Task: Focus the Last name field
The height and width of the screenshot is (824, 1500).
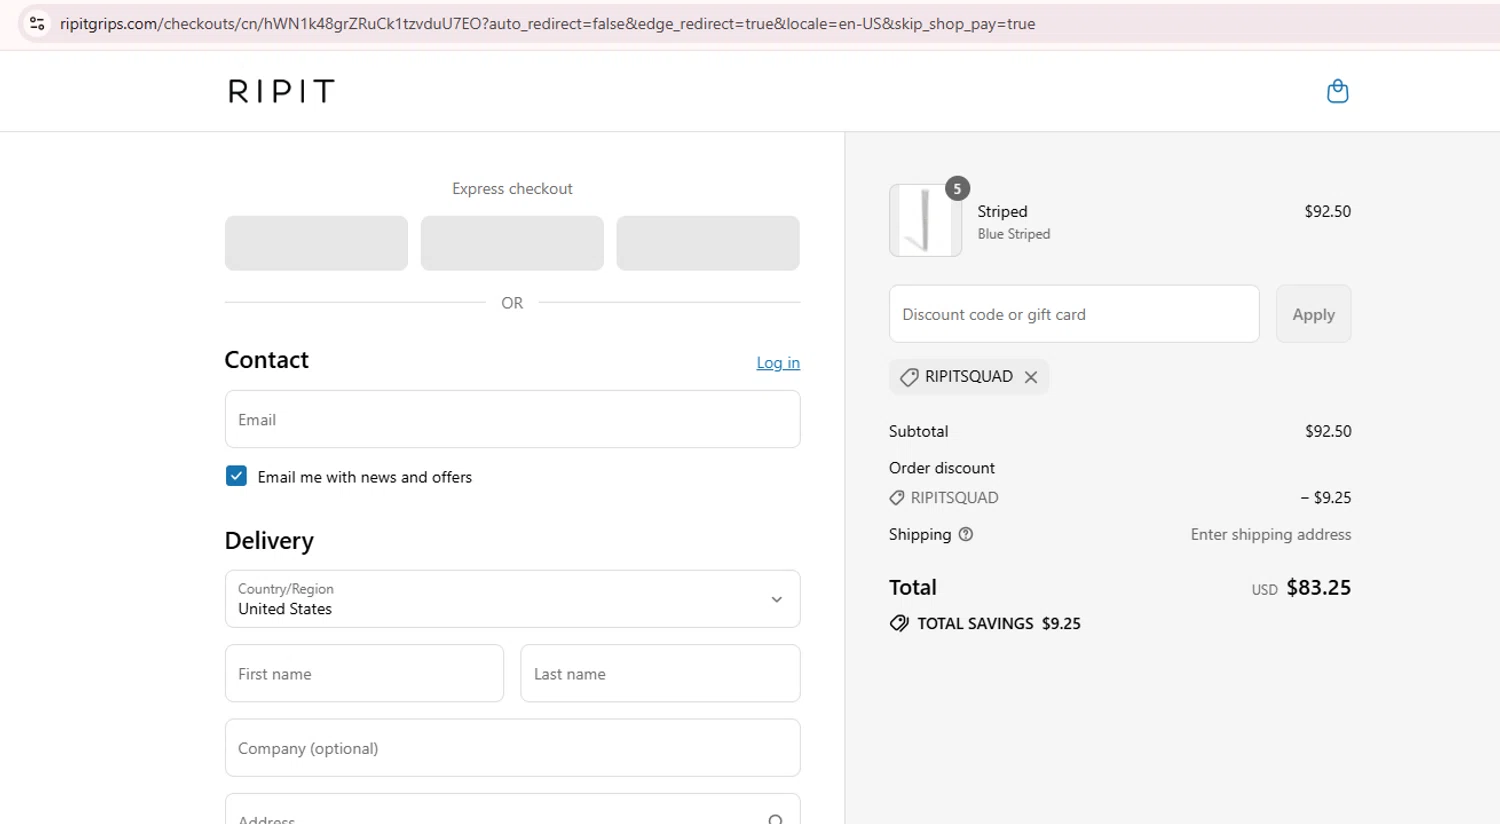Action: 660,673
